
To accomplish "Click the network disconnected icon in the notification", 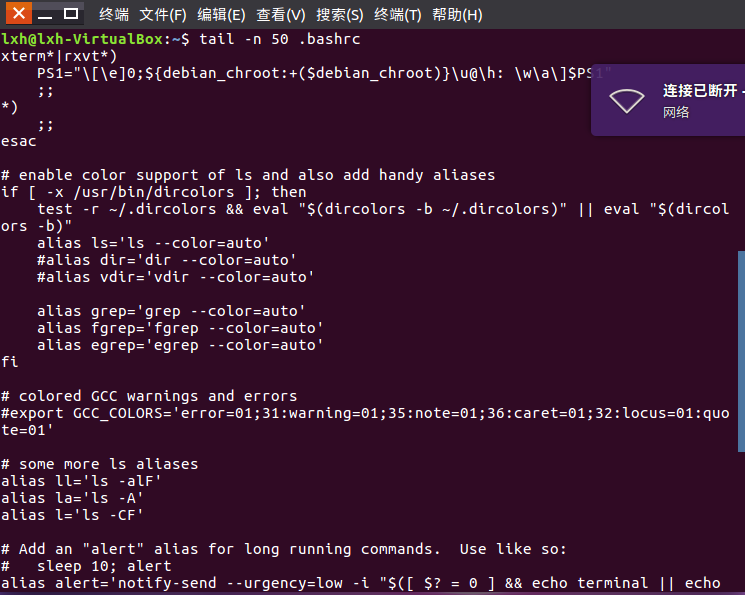I will pyautogui.click(x=627, y=101).
